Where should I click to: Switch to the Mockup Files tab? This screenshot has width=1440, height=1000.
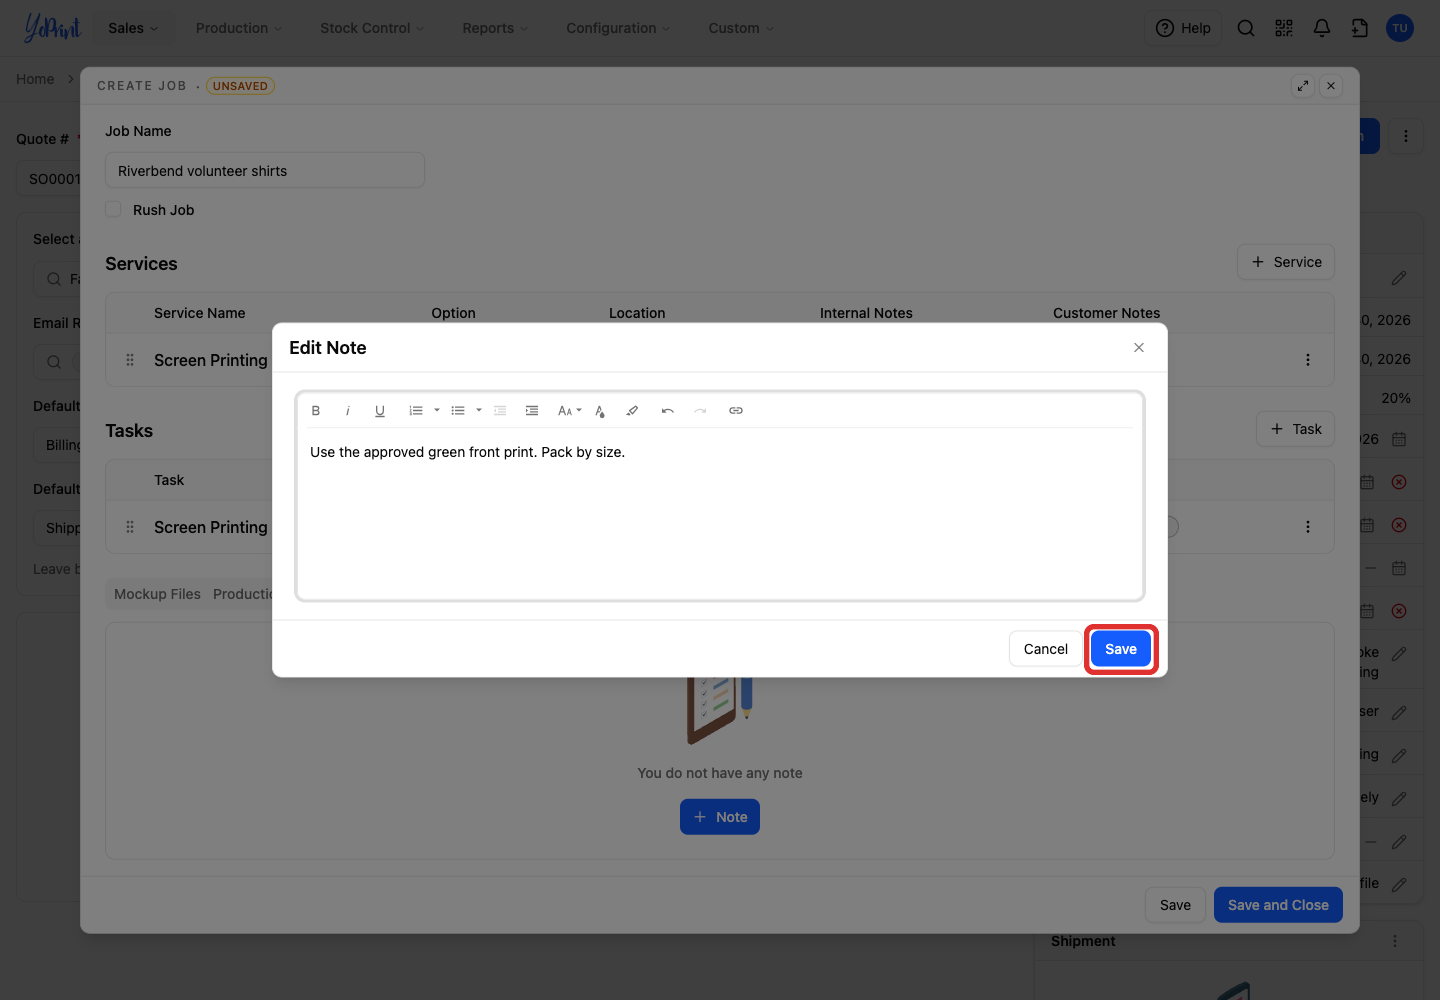click(x=157, y=594)
